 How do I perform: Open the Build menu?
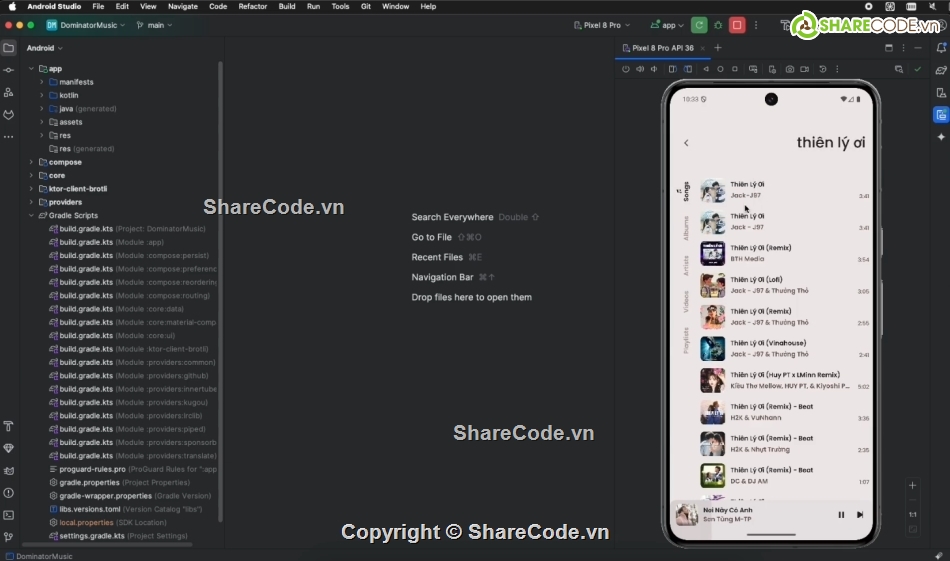[x=287, y=6]
